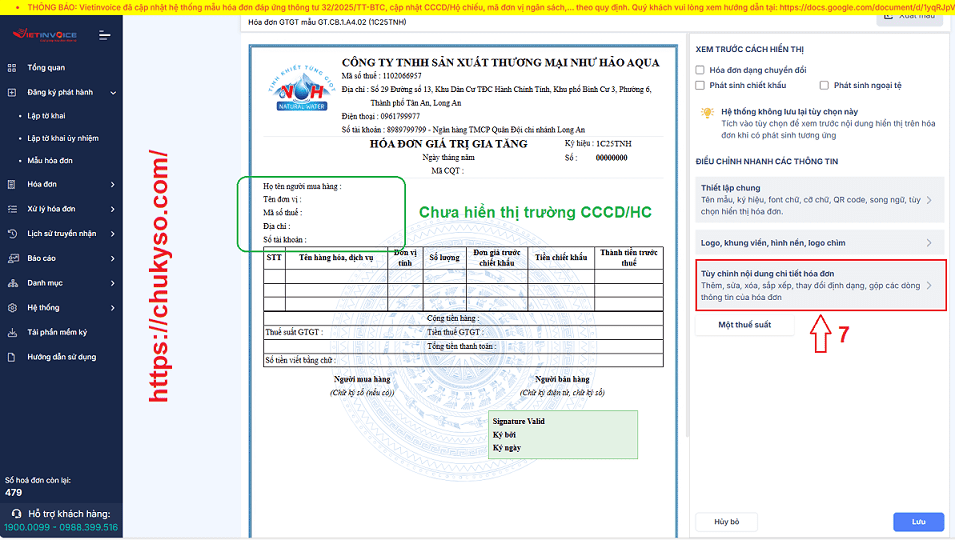Expand the Hóa đơn menu chevron
955x540 pixels.
pos(113,184)
